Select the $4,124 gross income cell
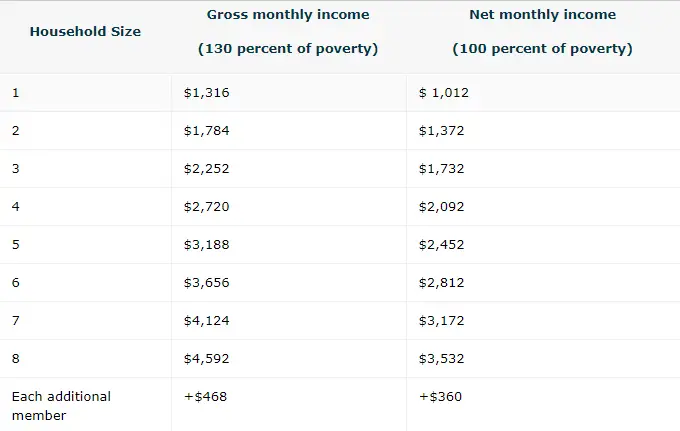 (207, 321)
